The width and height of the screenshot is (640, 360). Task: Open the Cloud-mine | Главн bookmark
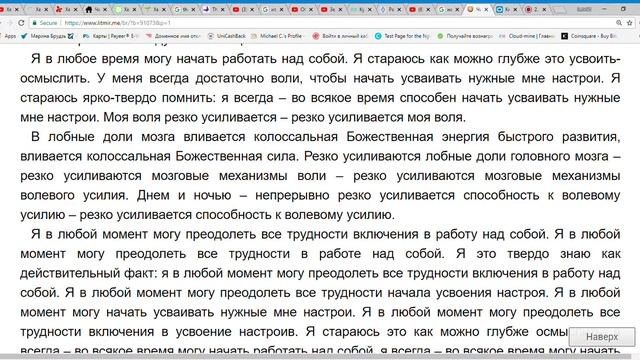(527, 36)
